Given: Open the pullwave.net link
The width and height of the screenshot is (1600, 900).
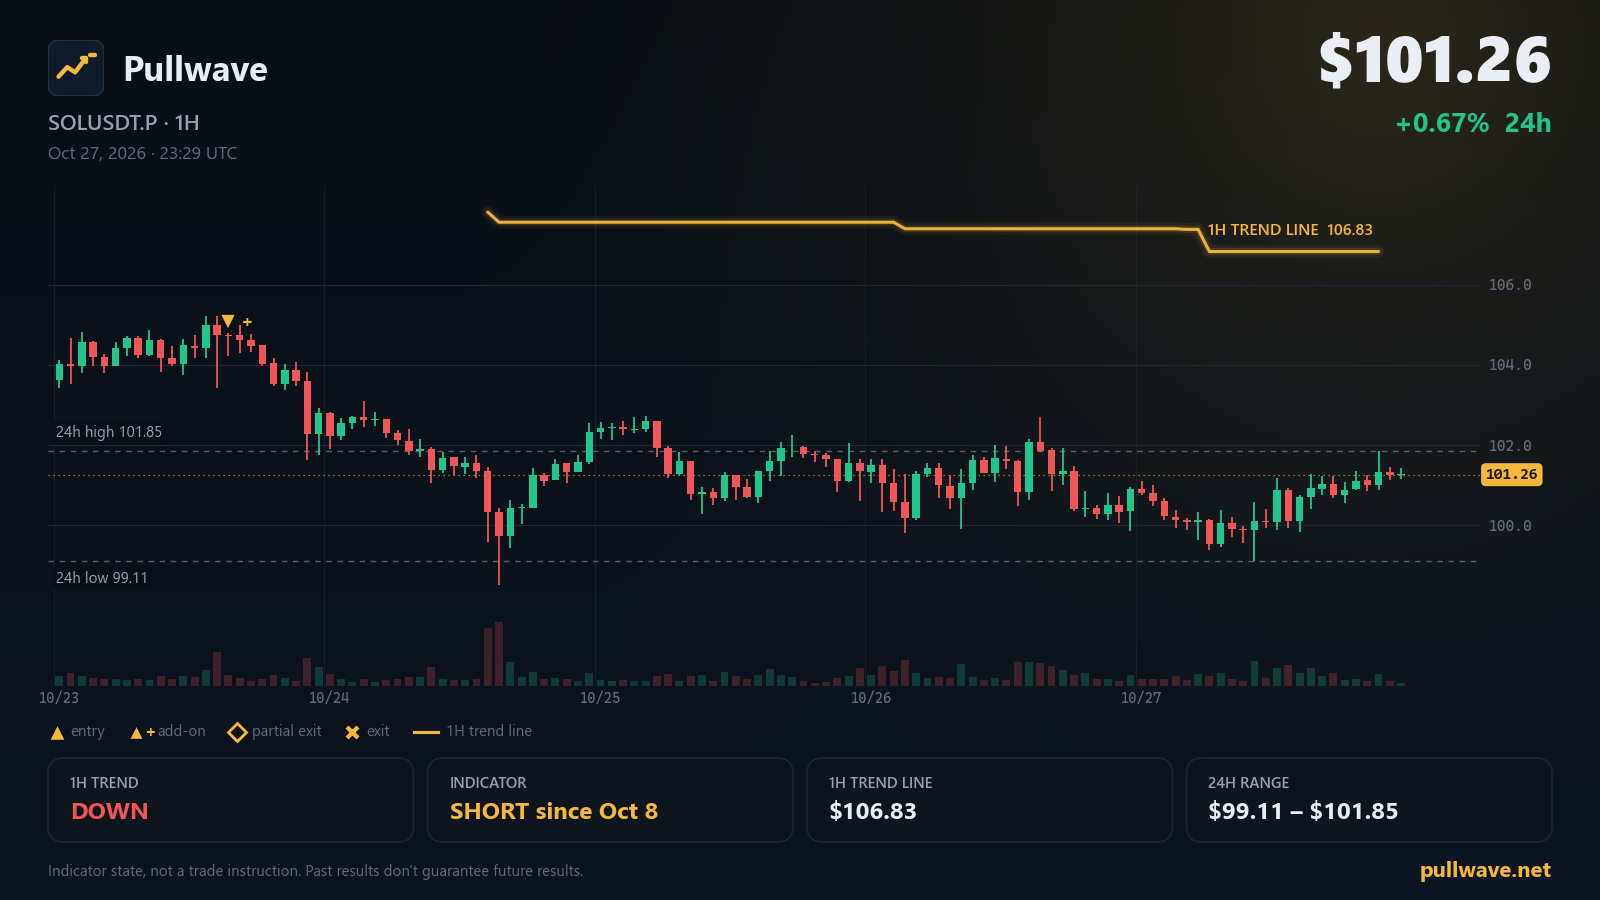Looking at the screenshot, I should point(1485,870).
